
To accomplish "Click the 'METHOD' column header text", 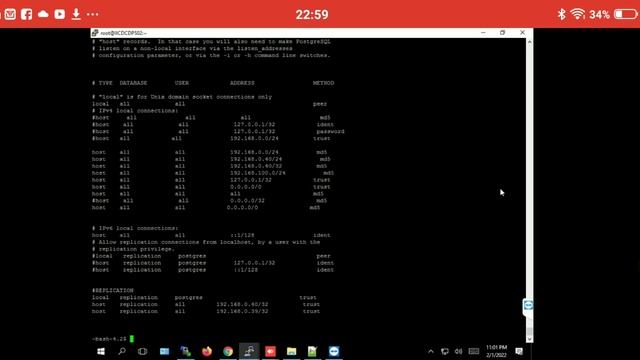I will [323, 83].
